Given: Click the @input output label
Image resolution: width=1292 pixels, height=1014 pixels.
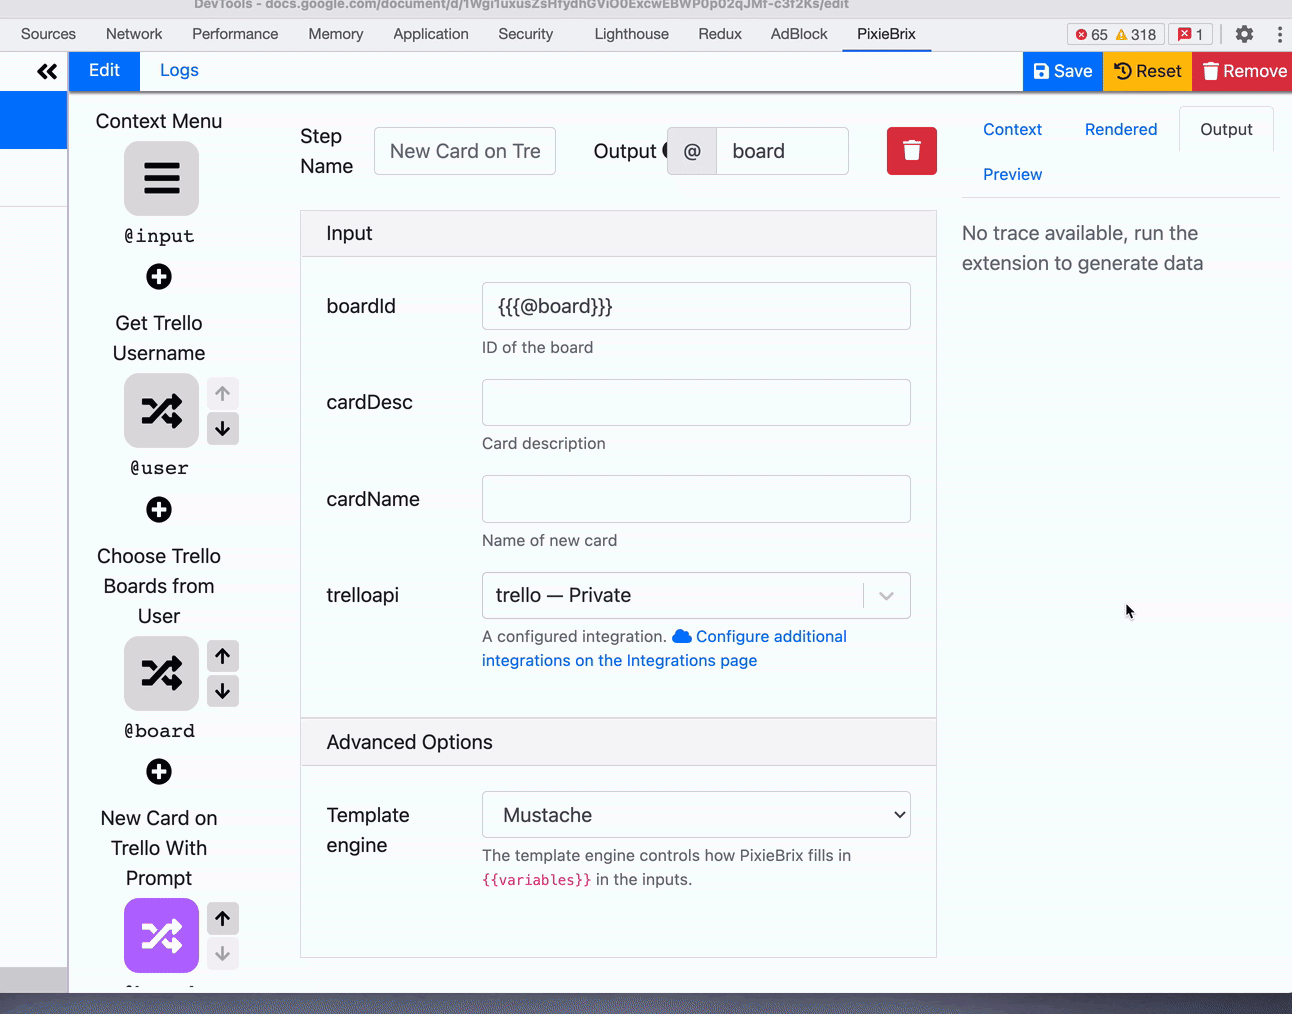Looking at the screenshot, I should pyautogui.click(x=159, y=236).
